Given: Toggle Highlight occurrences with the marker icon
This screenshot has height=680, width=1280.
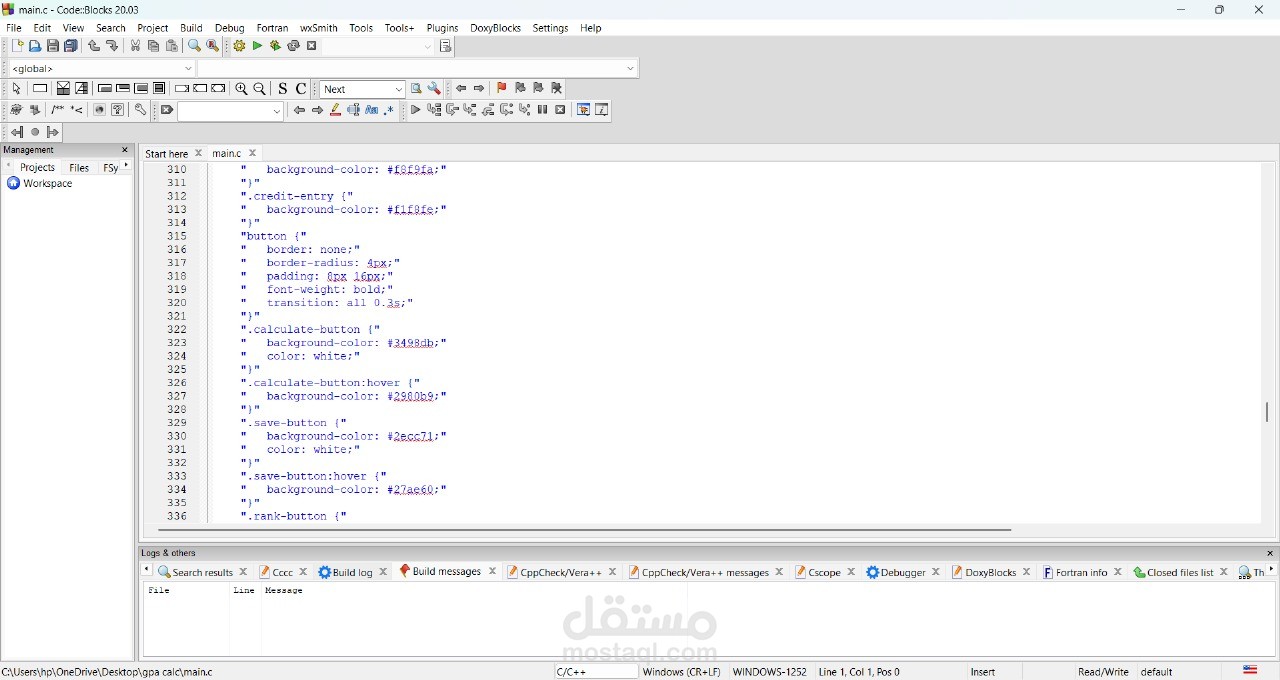Looking at the screenshot, I should (336, 110).
